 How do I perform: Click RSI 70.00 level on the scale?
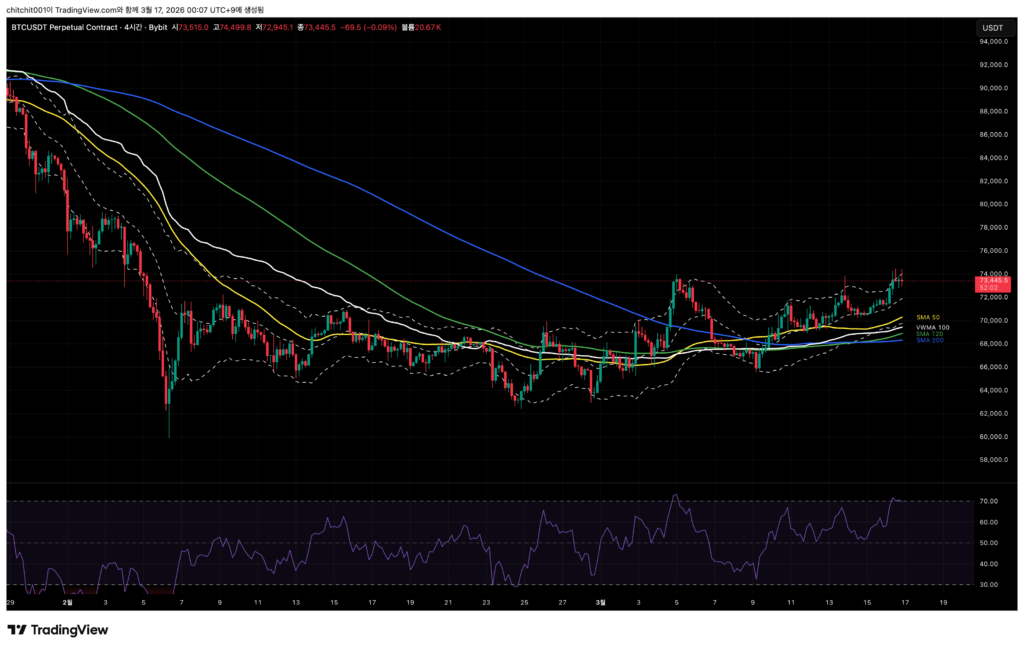coord(990,501)
